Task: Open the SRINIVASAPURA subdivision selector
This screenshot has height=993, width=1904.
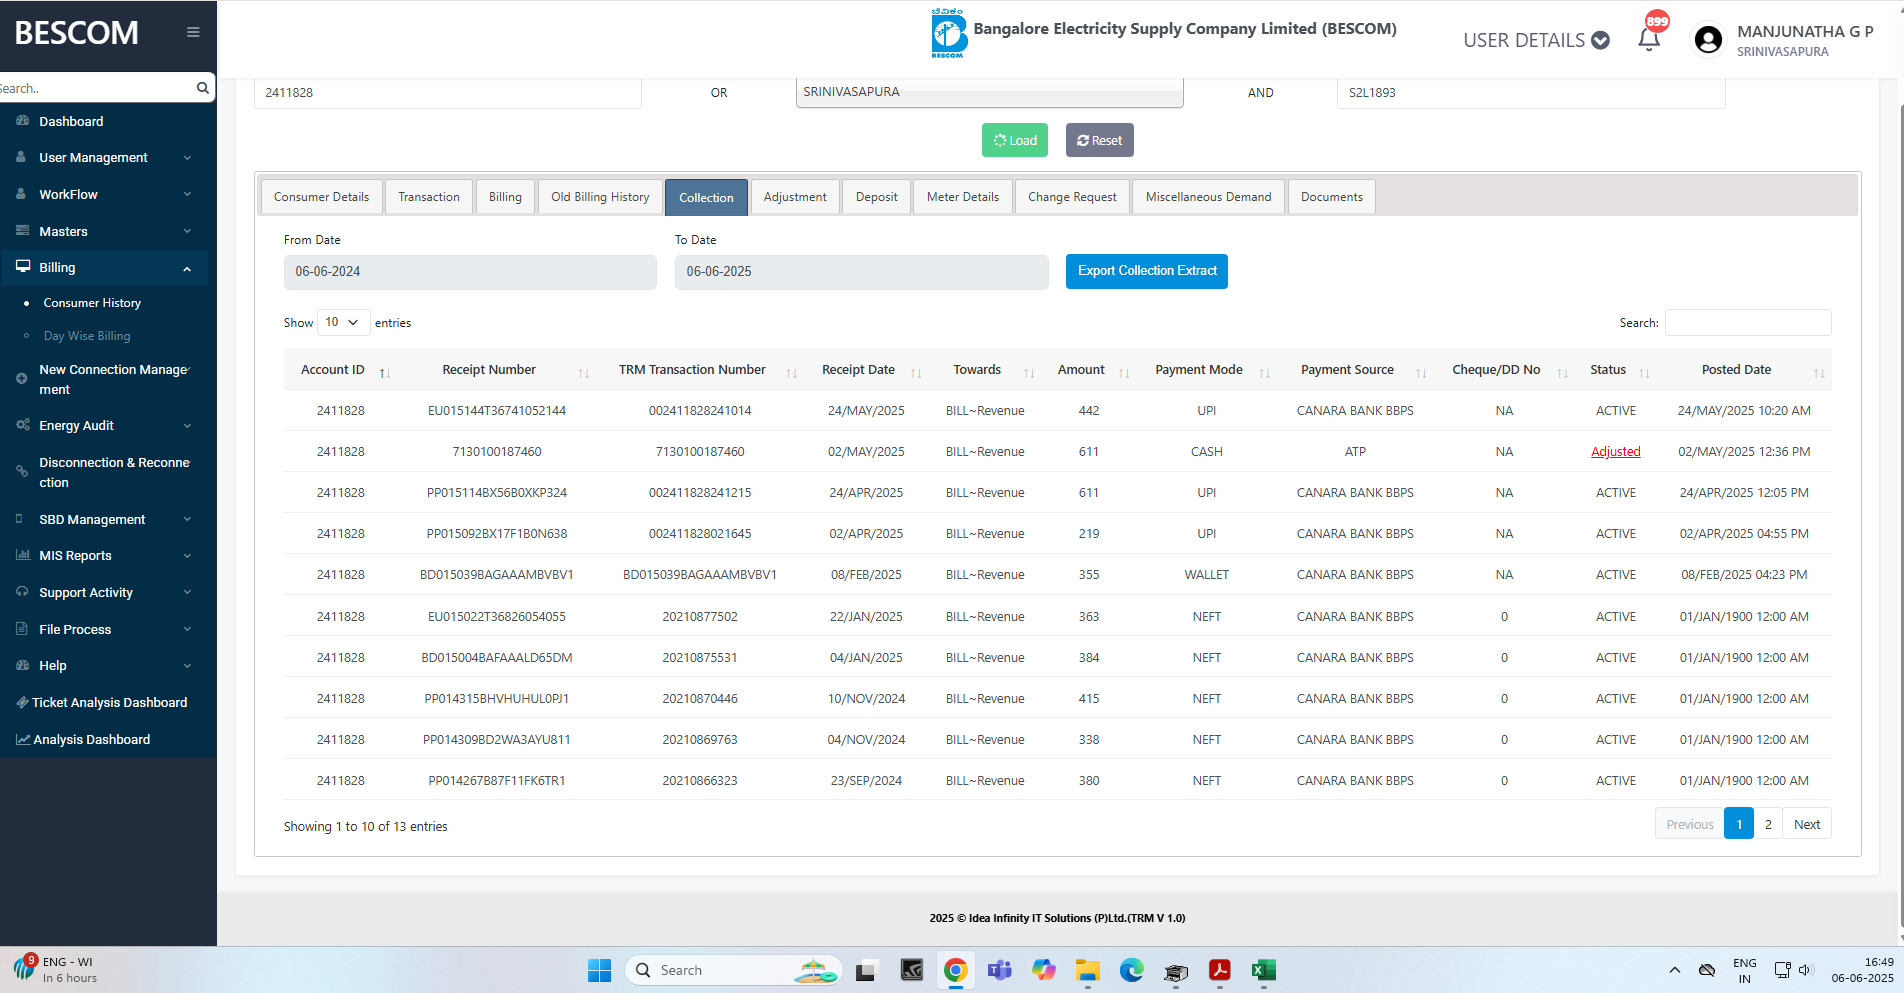Action: tap(989, 92)
